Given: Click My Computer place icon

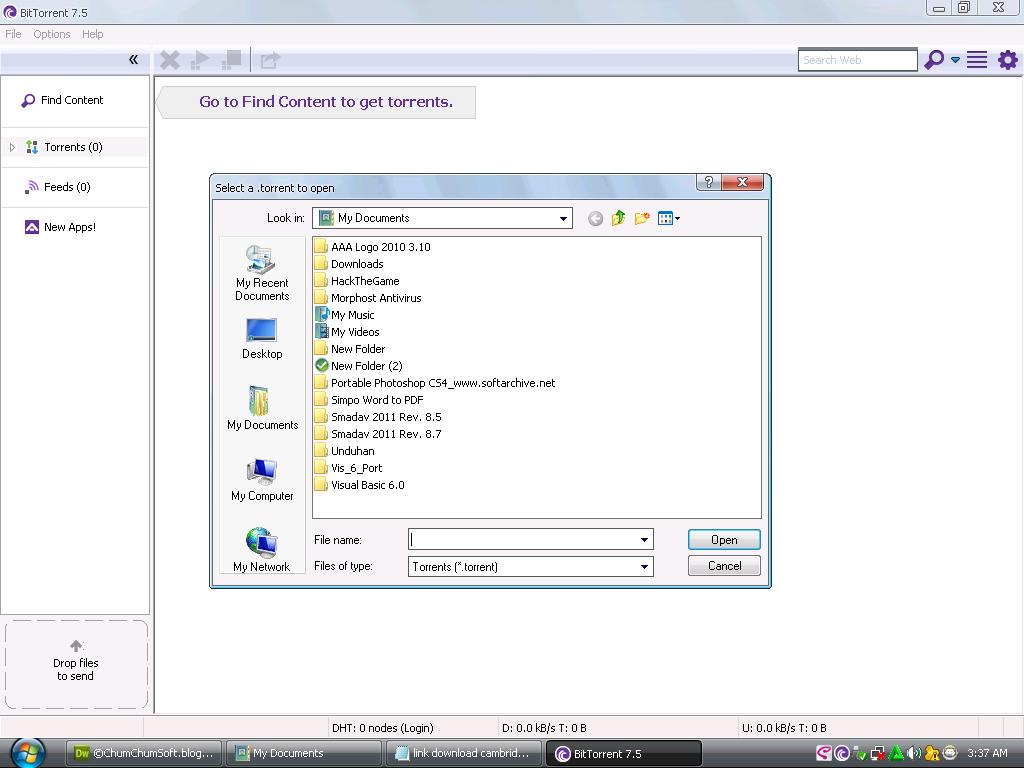Looking at the screenshot, I should (262, 479).
